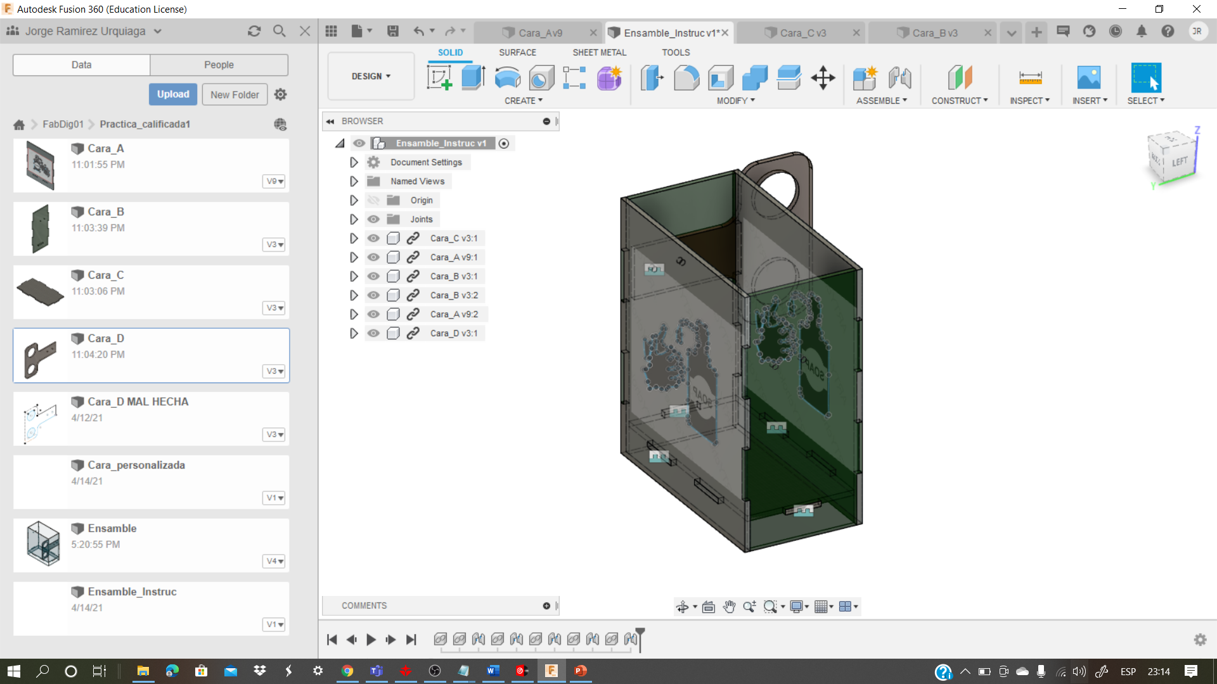This screenshot has width=1217, height=684.
Task: Open the Ensamble thumbnail in data panel
Action: click(42, 544)
